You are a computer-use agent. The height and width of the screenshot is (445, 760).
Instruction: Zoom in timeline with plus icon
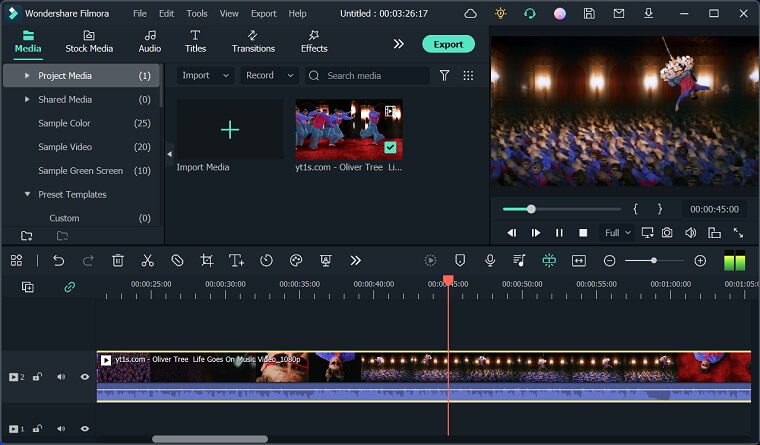700,261
